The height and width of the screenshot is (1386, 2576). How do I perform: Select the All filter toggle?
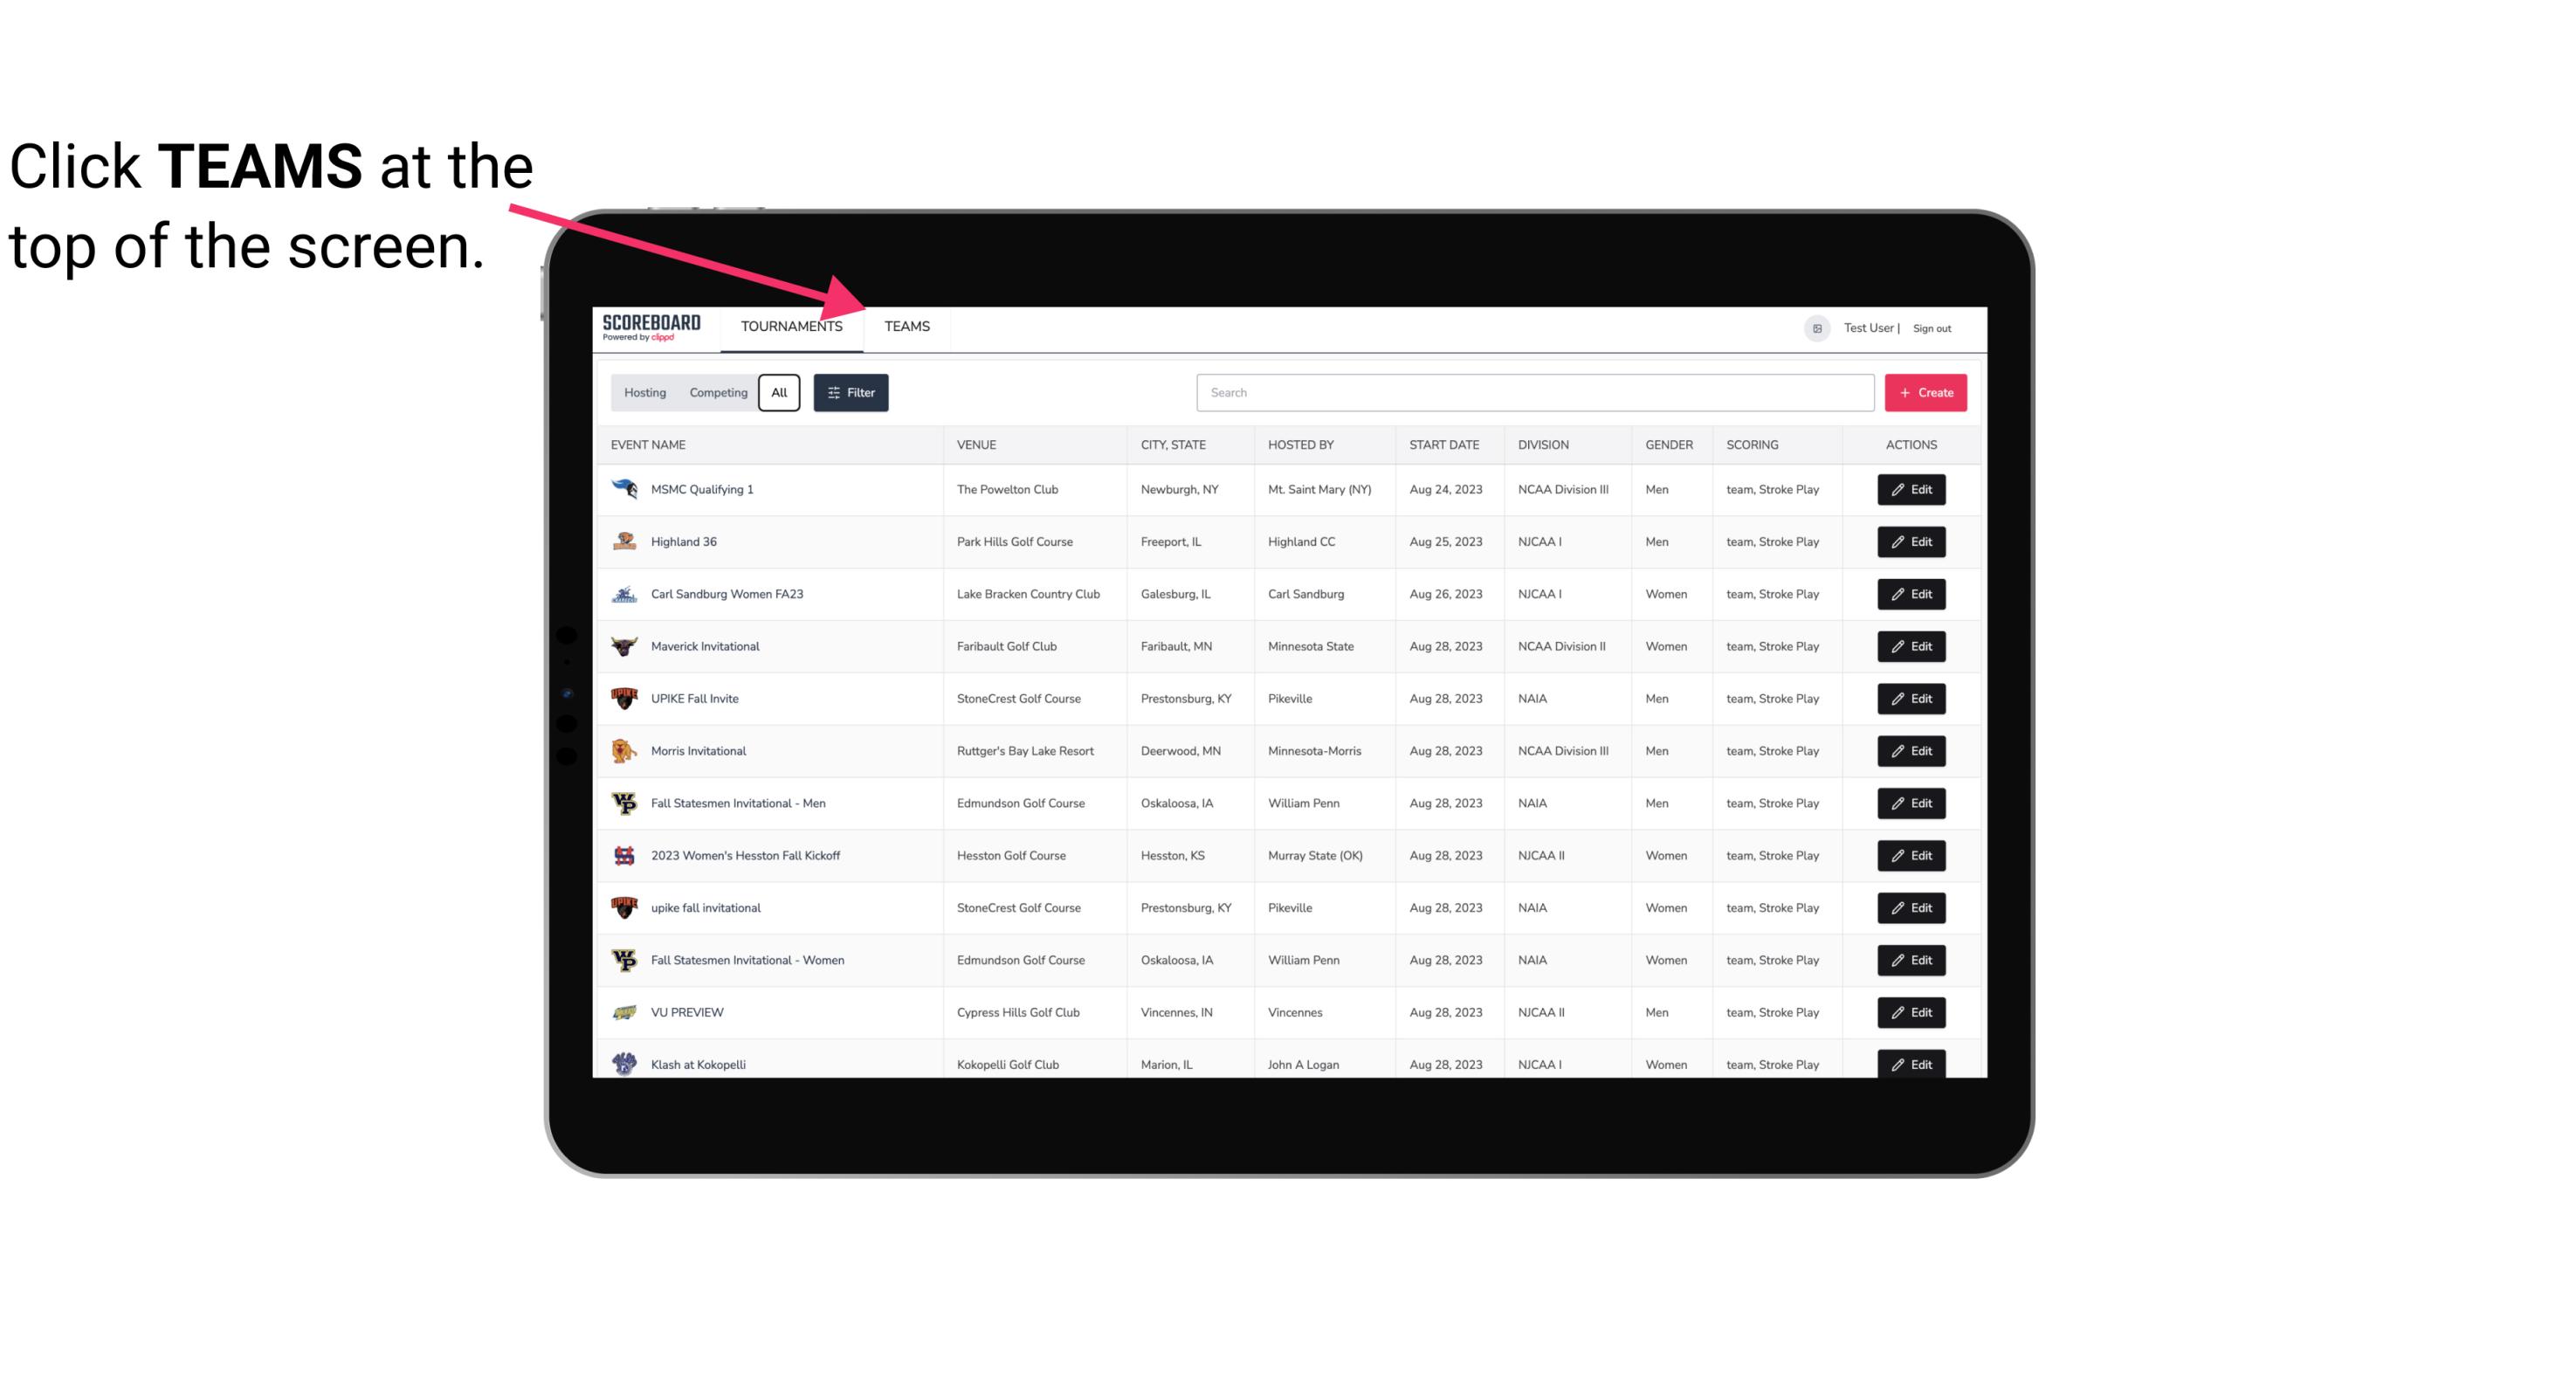coord(778,391)
